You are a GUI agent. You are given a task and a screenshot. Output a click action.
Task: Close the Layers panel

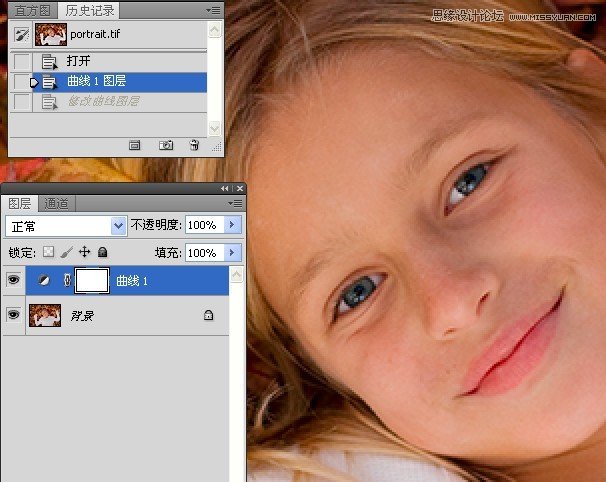pos(240,189)
